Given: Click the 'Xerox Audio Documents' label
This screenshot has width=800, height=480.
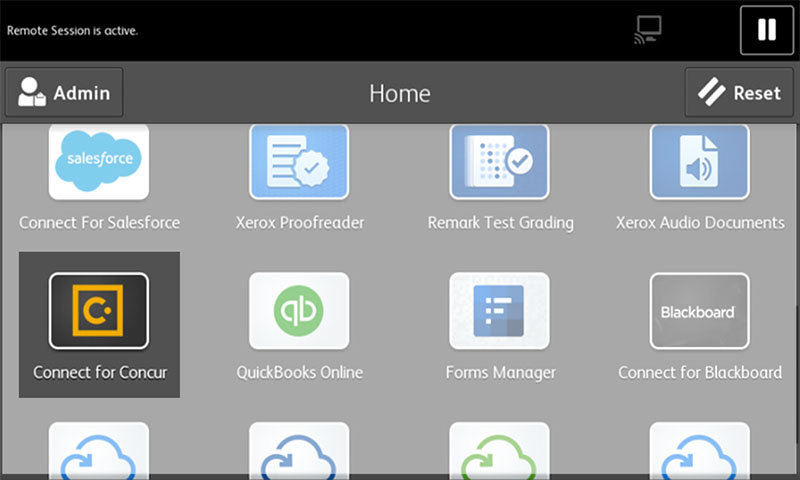Looking at the screenshot, I should pyautogui.click(x=700, y=222).
